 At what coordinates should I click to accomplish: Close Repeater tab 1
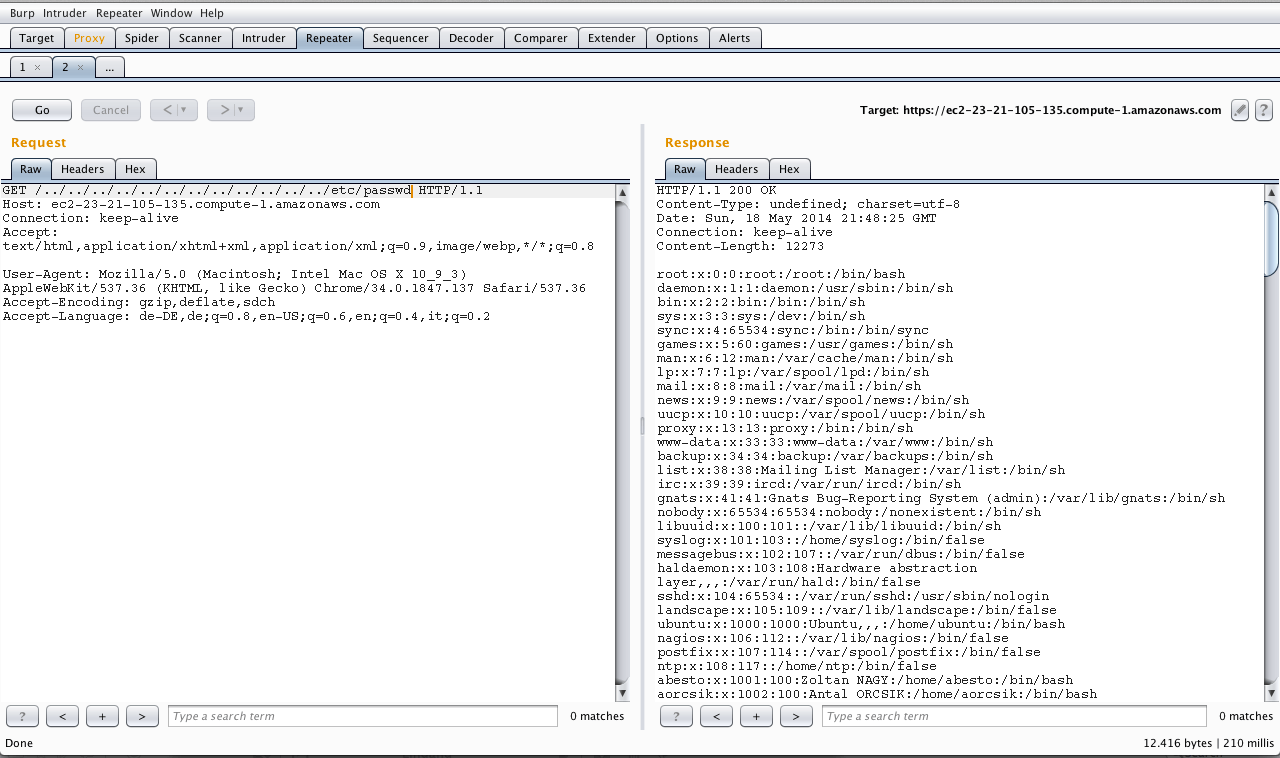pos(37,67)
